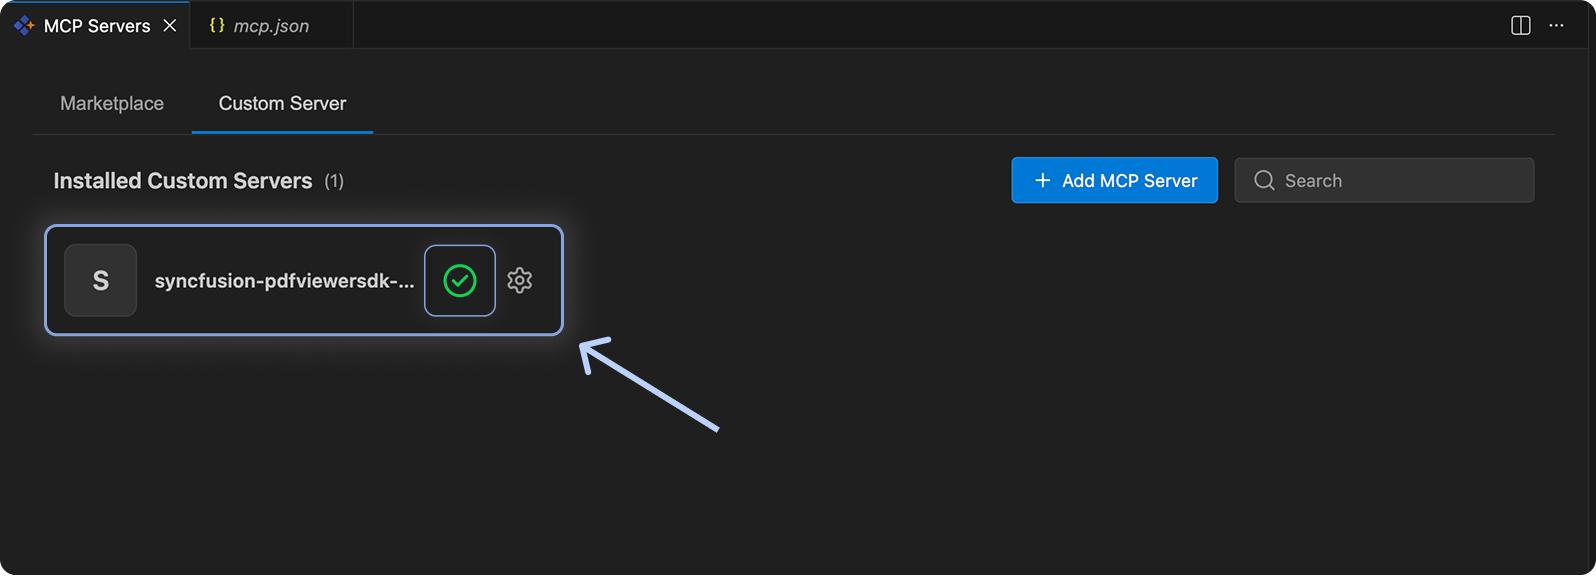Click the empty area of the mcp.json tab bar
The width and height of the screenshot is (1596, 576).
click(900, 25)
